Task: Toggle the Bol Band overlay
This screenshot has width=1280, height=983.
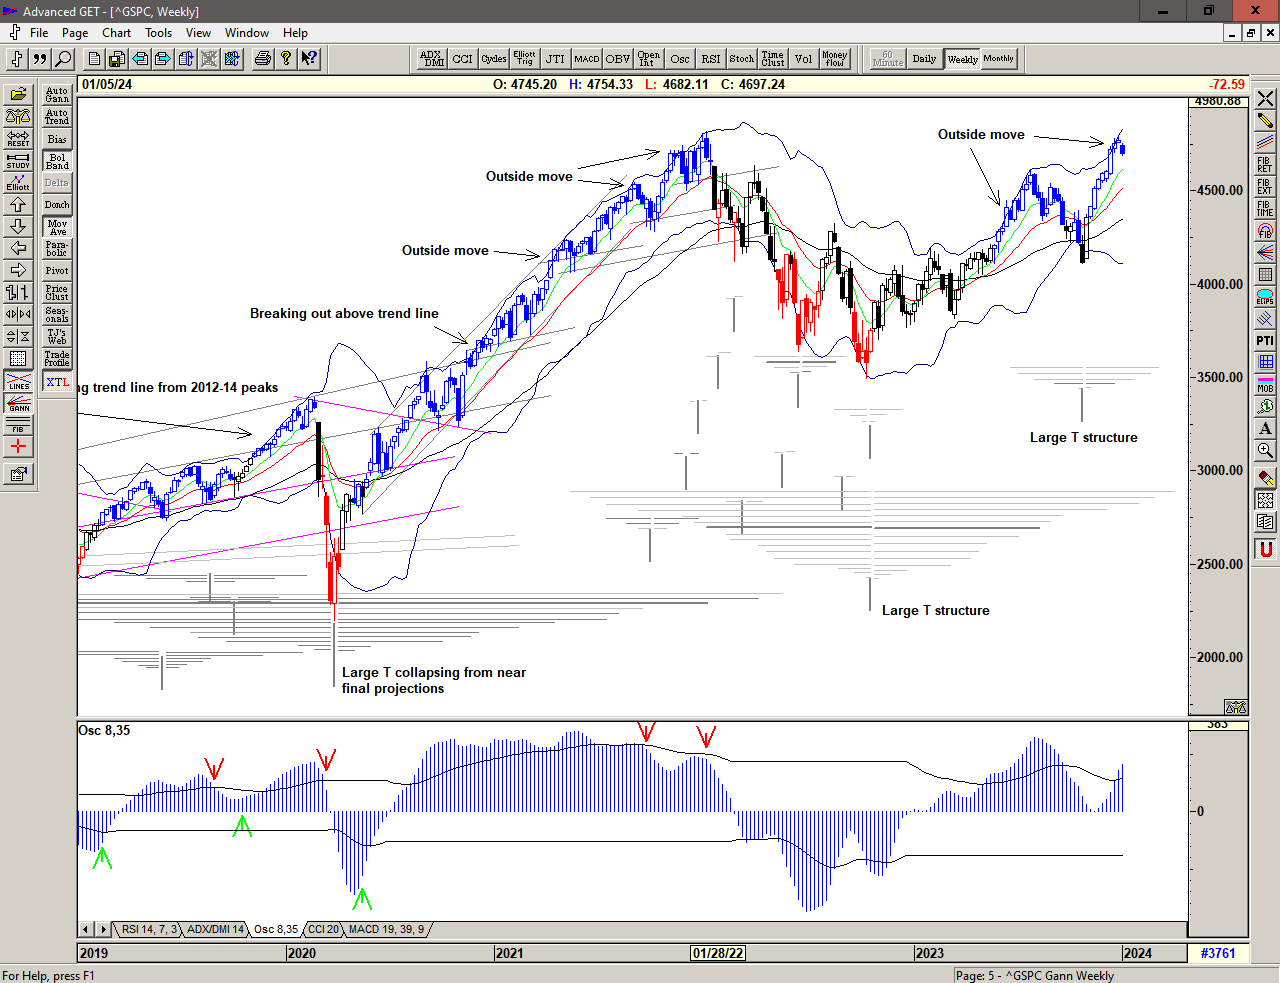Action: coord(57,161)
